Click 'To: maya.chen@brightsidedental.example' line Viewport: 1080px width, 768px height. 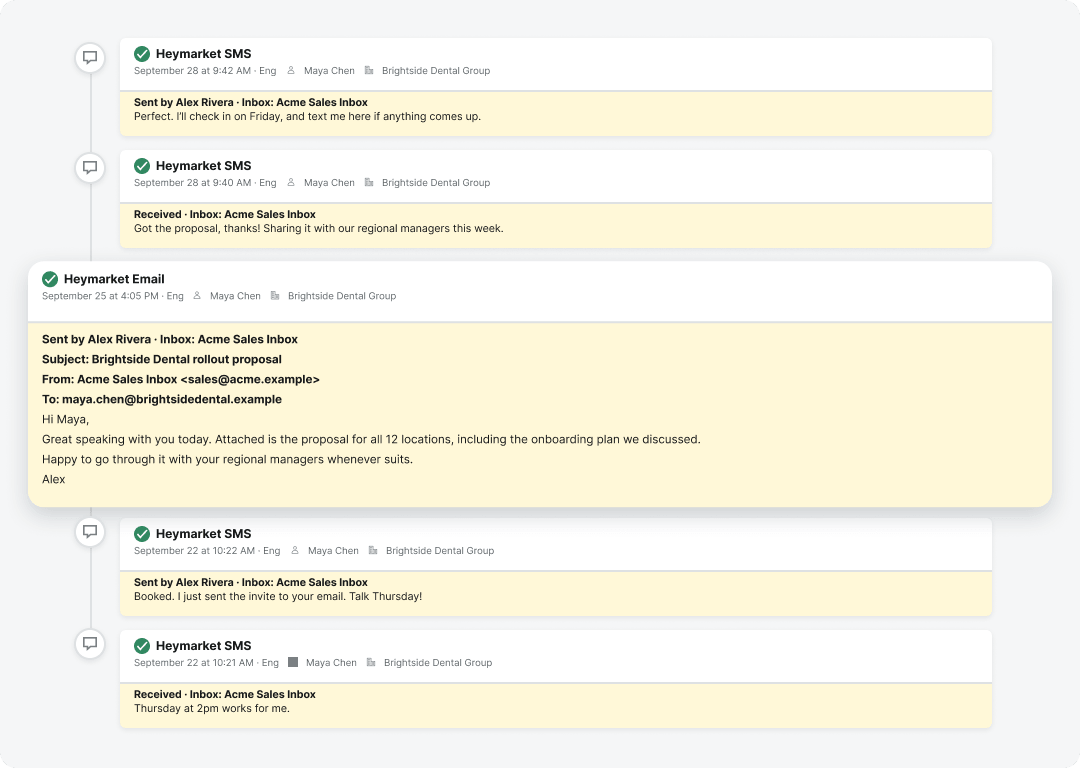pyautogui.click(x=162, y=399)
